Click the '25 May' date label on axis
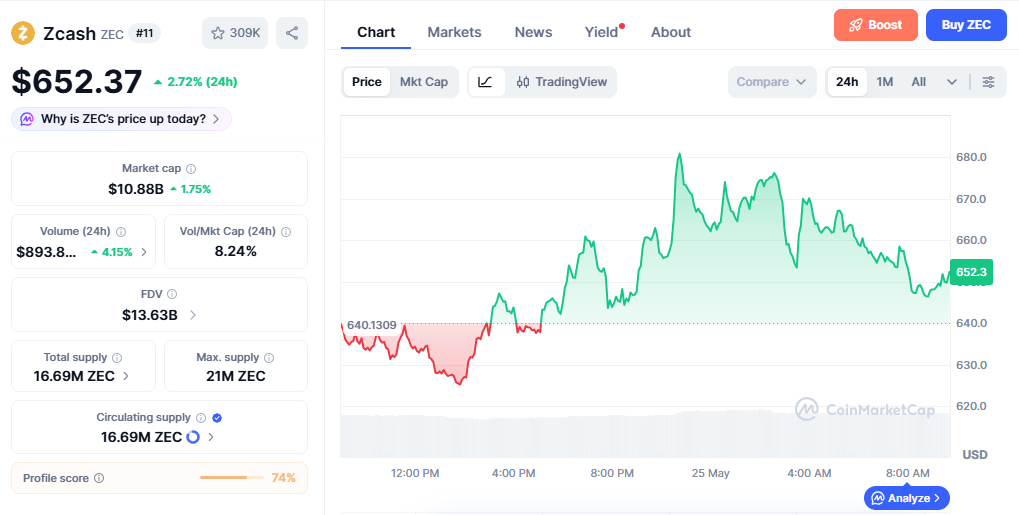The image size is (1019, 515). click(x=710, y=473)
